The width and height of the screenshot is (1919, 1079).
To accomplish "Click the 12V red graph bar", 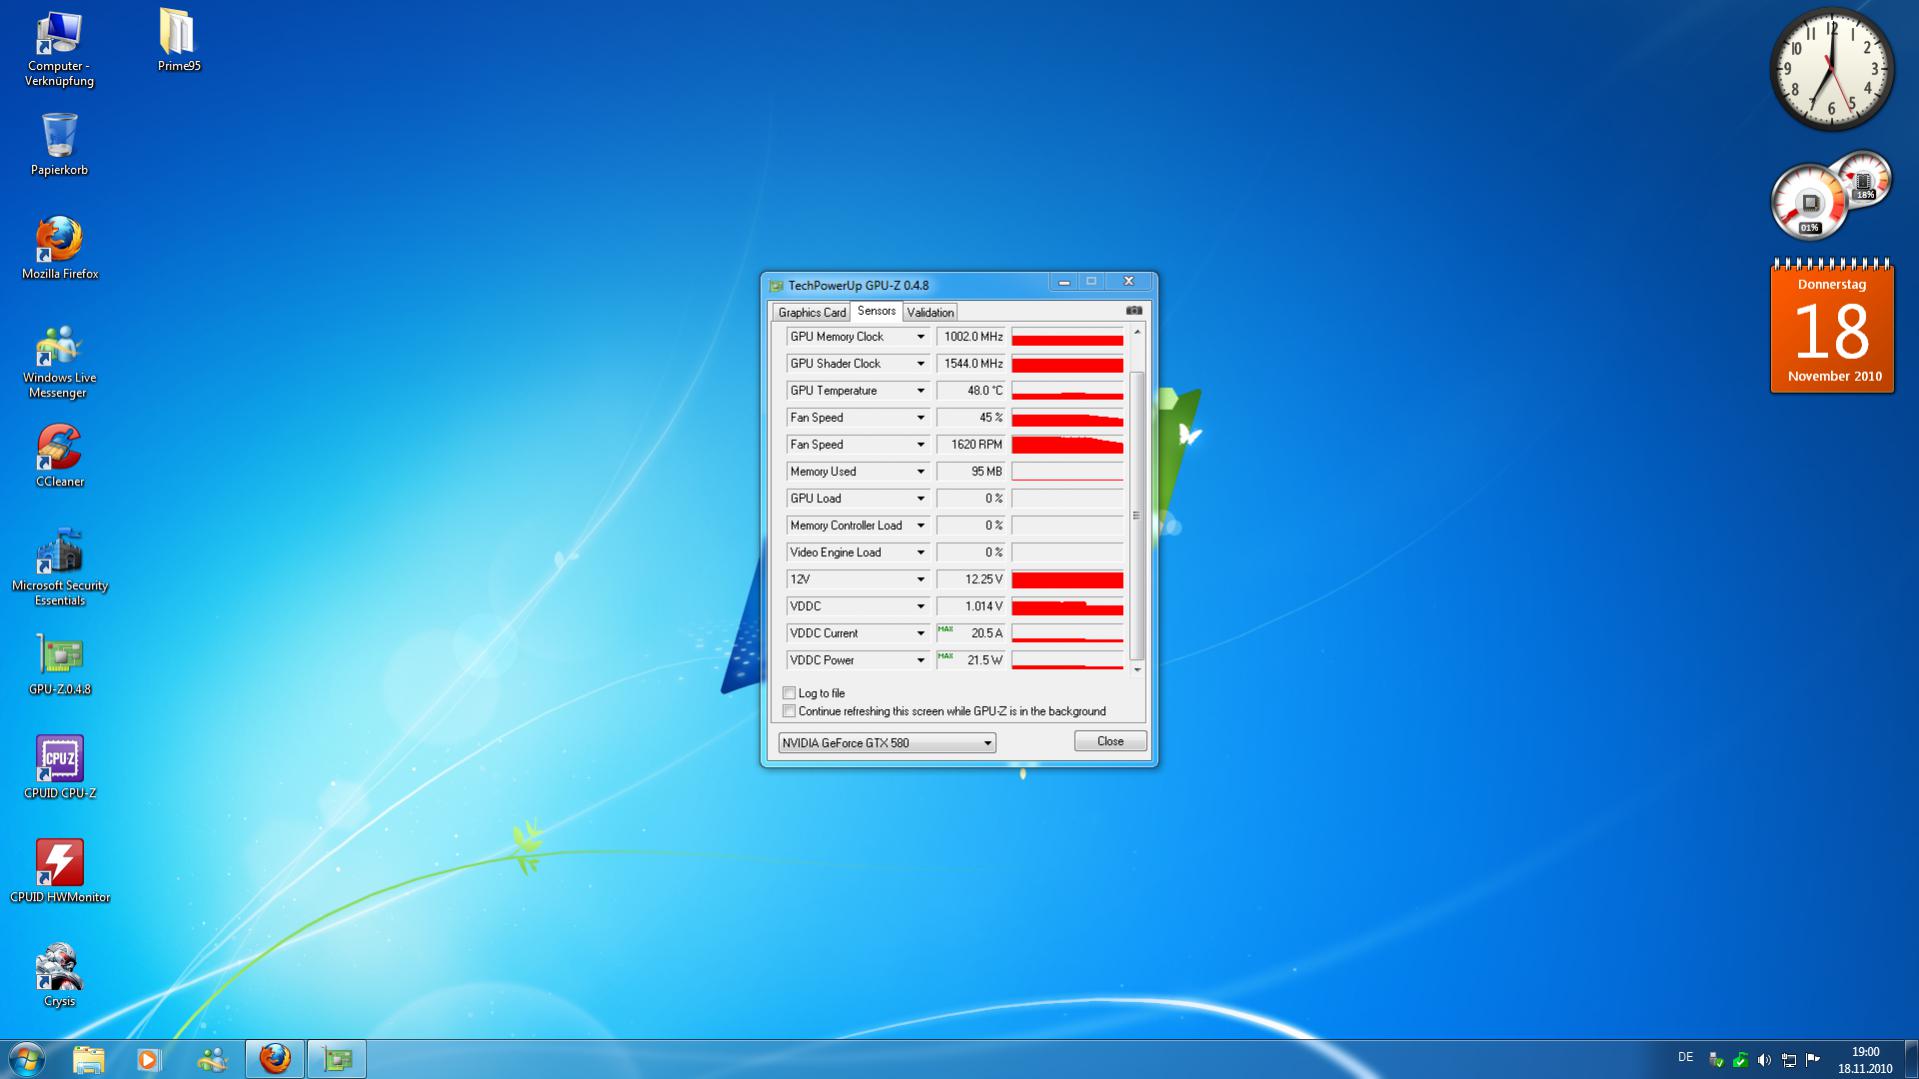I will 1067,580.
